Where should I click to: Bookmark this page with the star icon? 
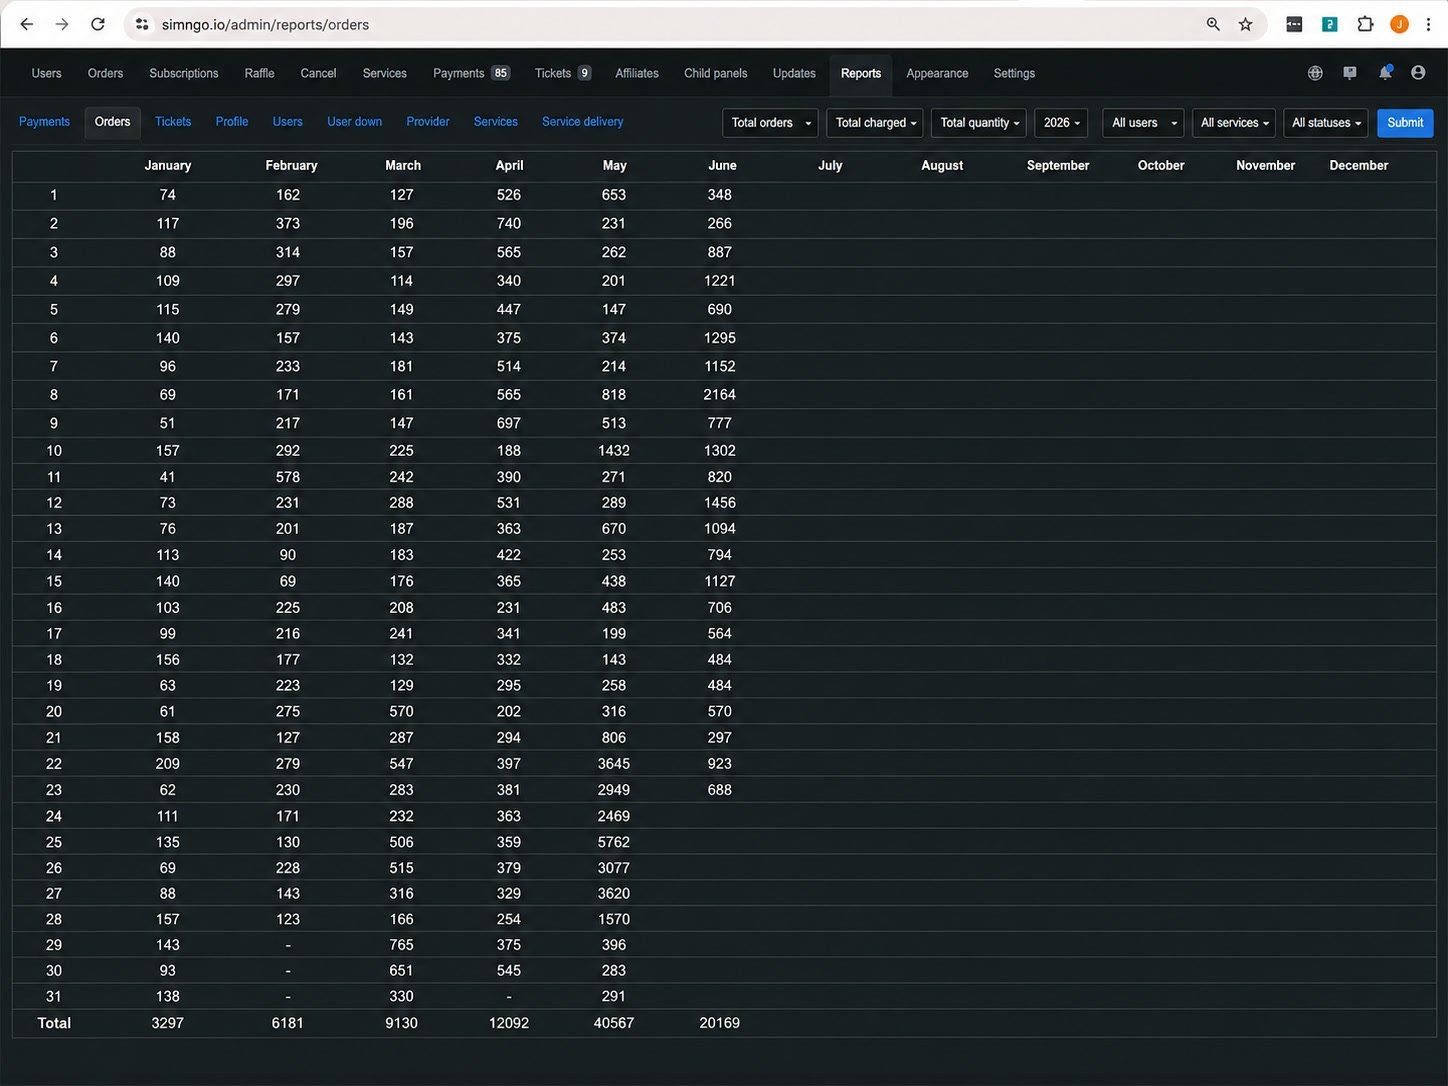[x=1245, y=24]
